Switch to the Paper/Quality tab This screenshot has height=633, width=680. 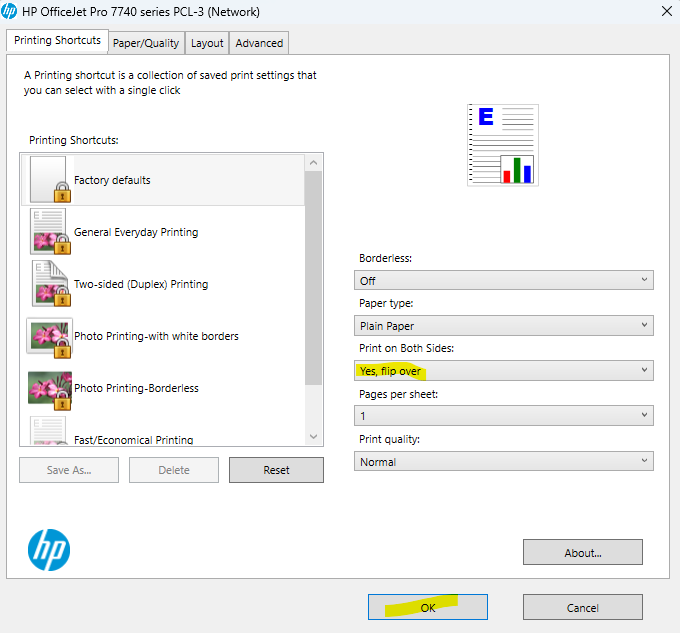(146, 43)
